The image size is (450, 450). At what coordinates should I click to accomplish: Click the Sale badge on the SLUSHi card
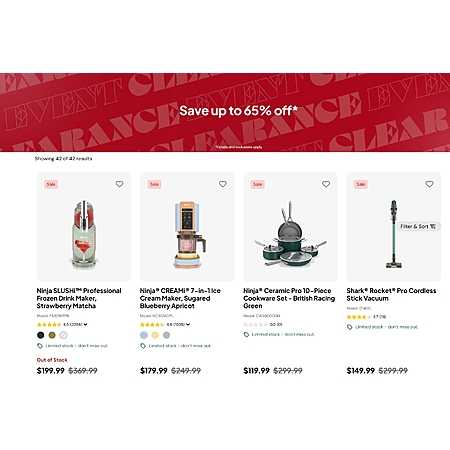[51, 184]
